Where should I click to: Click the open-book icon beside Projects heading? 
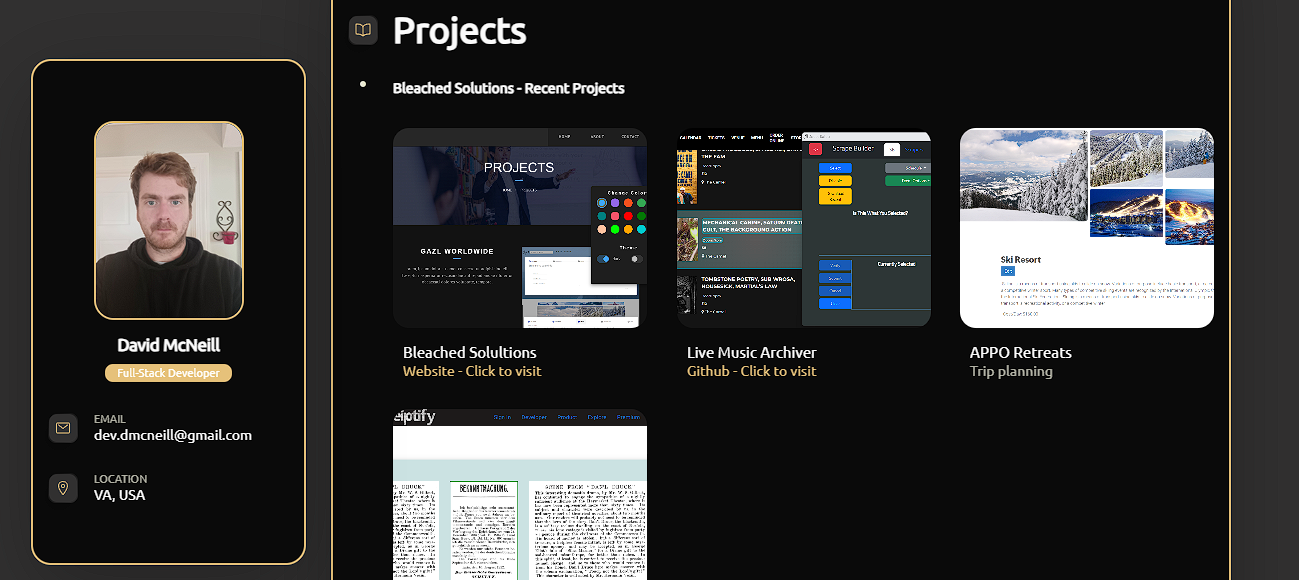pyautogui.click(x=362, y=30)
